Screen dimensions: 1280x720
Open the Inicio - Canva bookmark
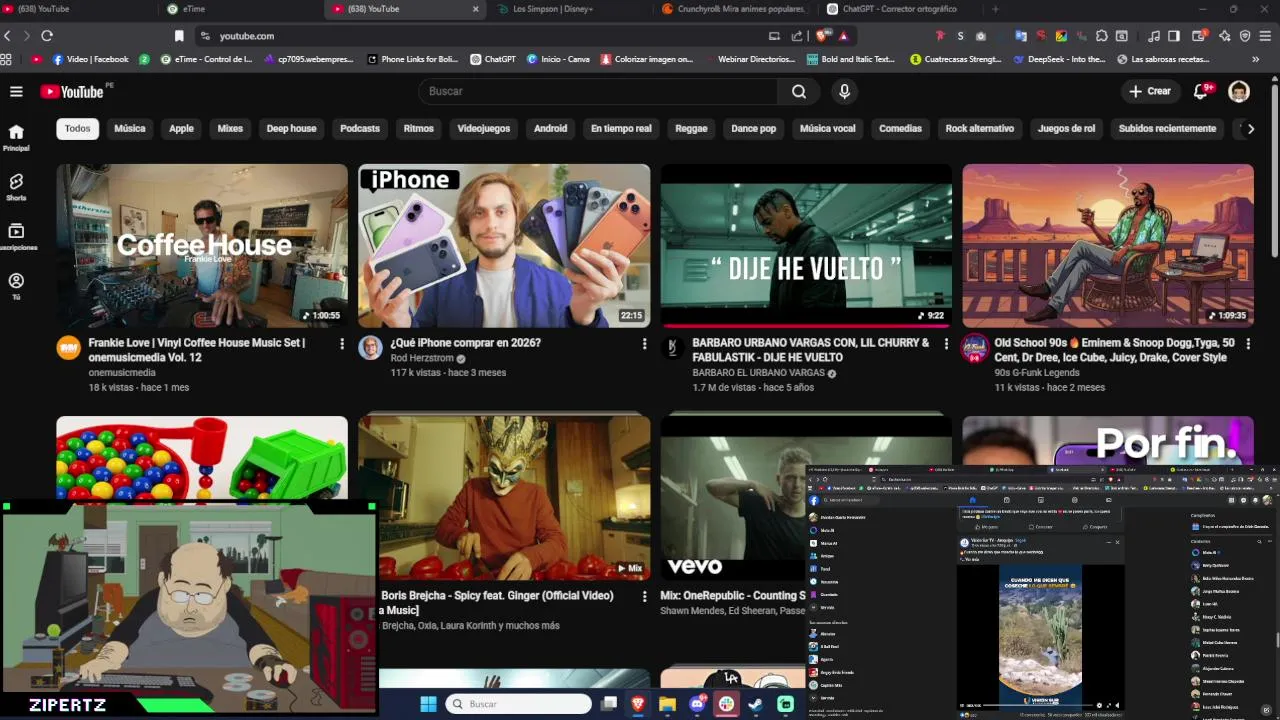[x=558, y=59]
